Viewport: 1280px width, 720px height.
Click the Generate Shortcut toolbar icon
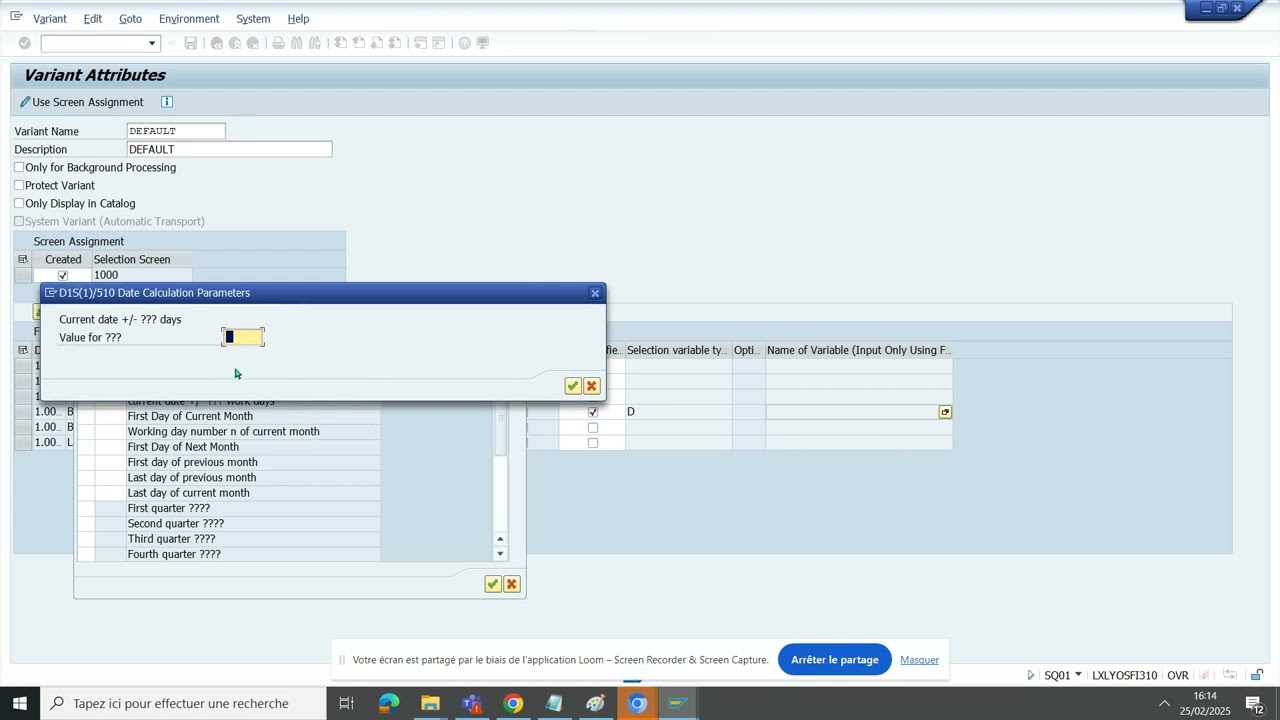439,43
